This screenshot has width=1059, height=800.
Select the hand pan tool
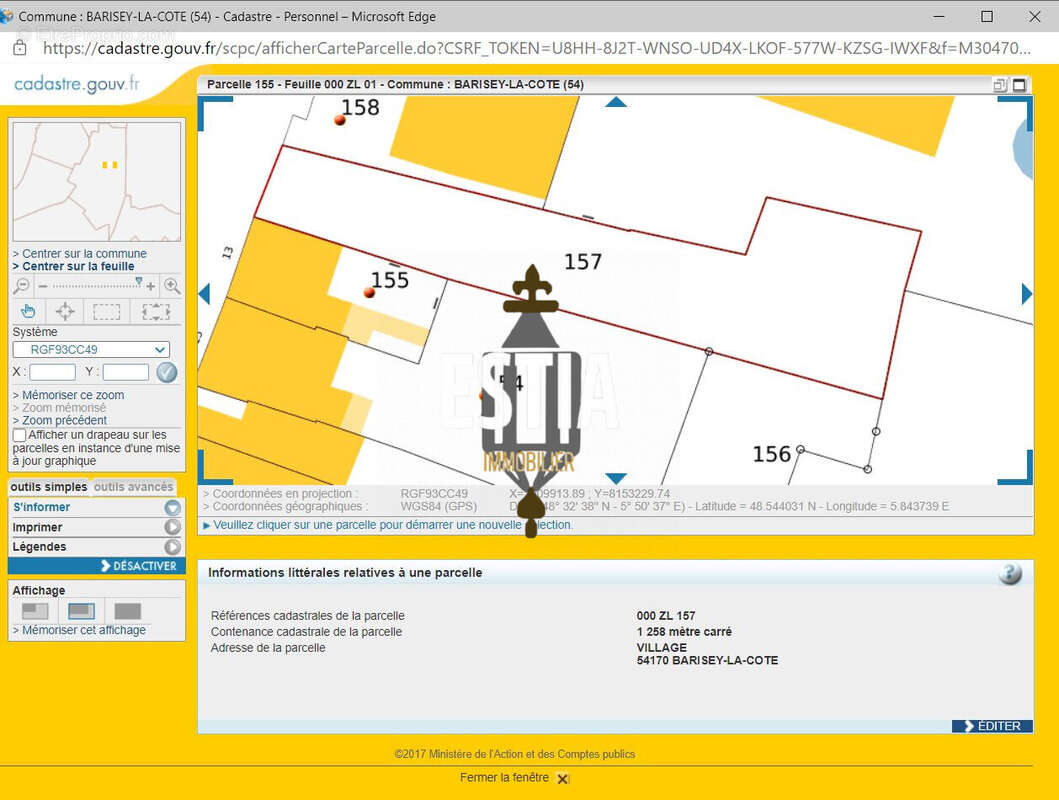[x=28, y=311]
